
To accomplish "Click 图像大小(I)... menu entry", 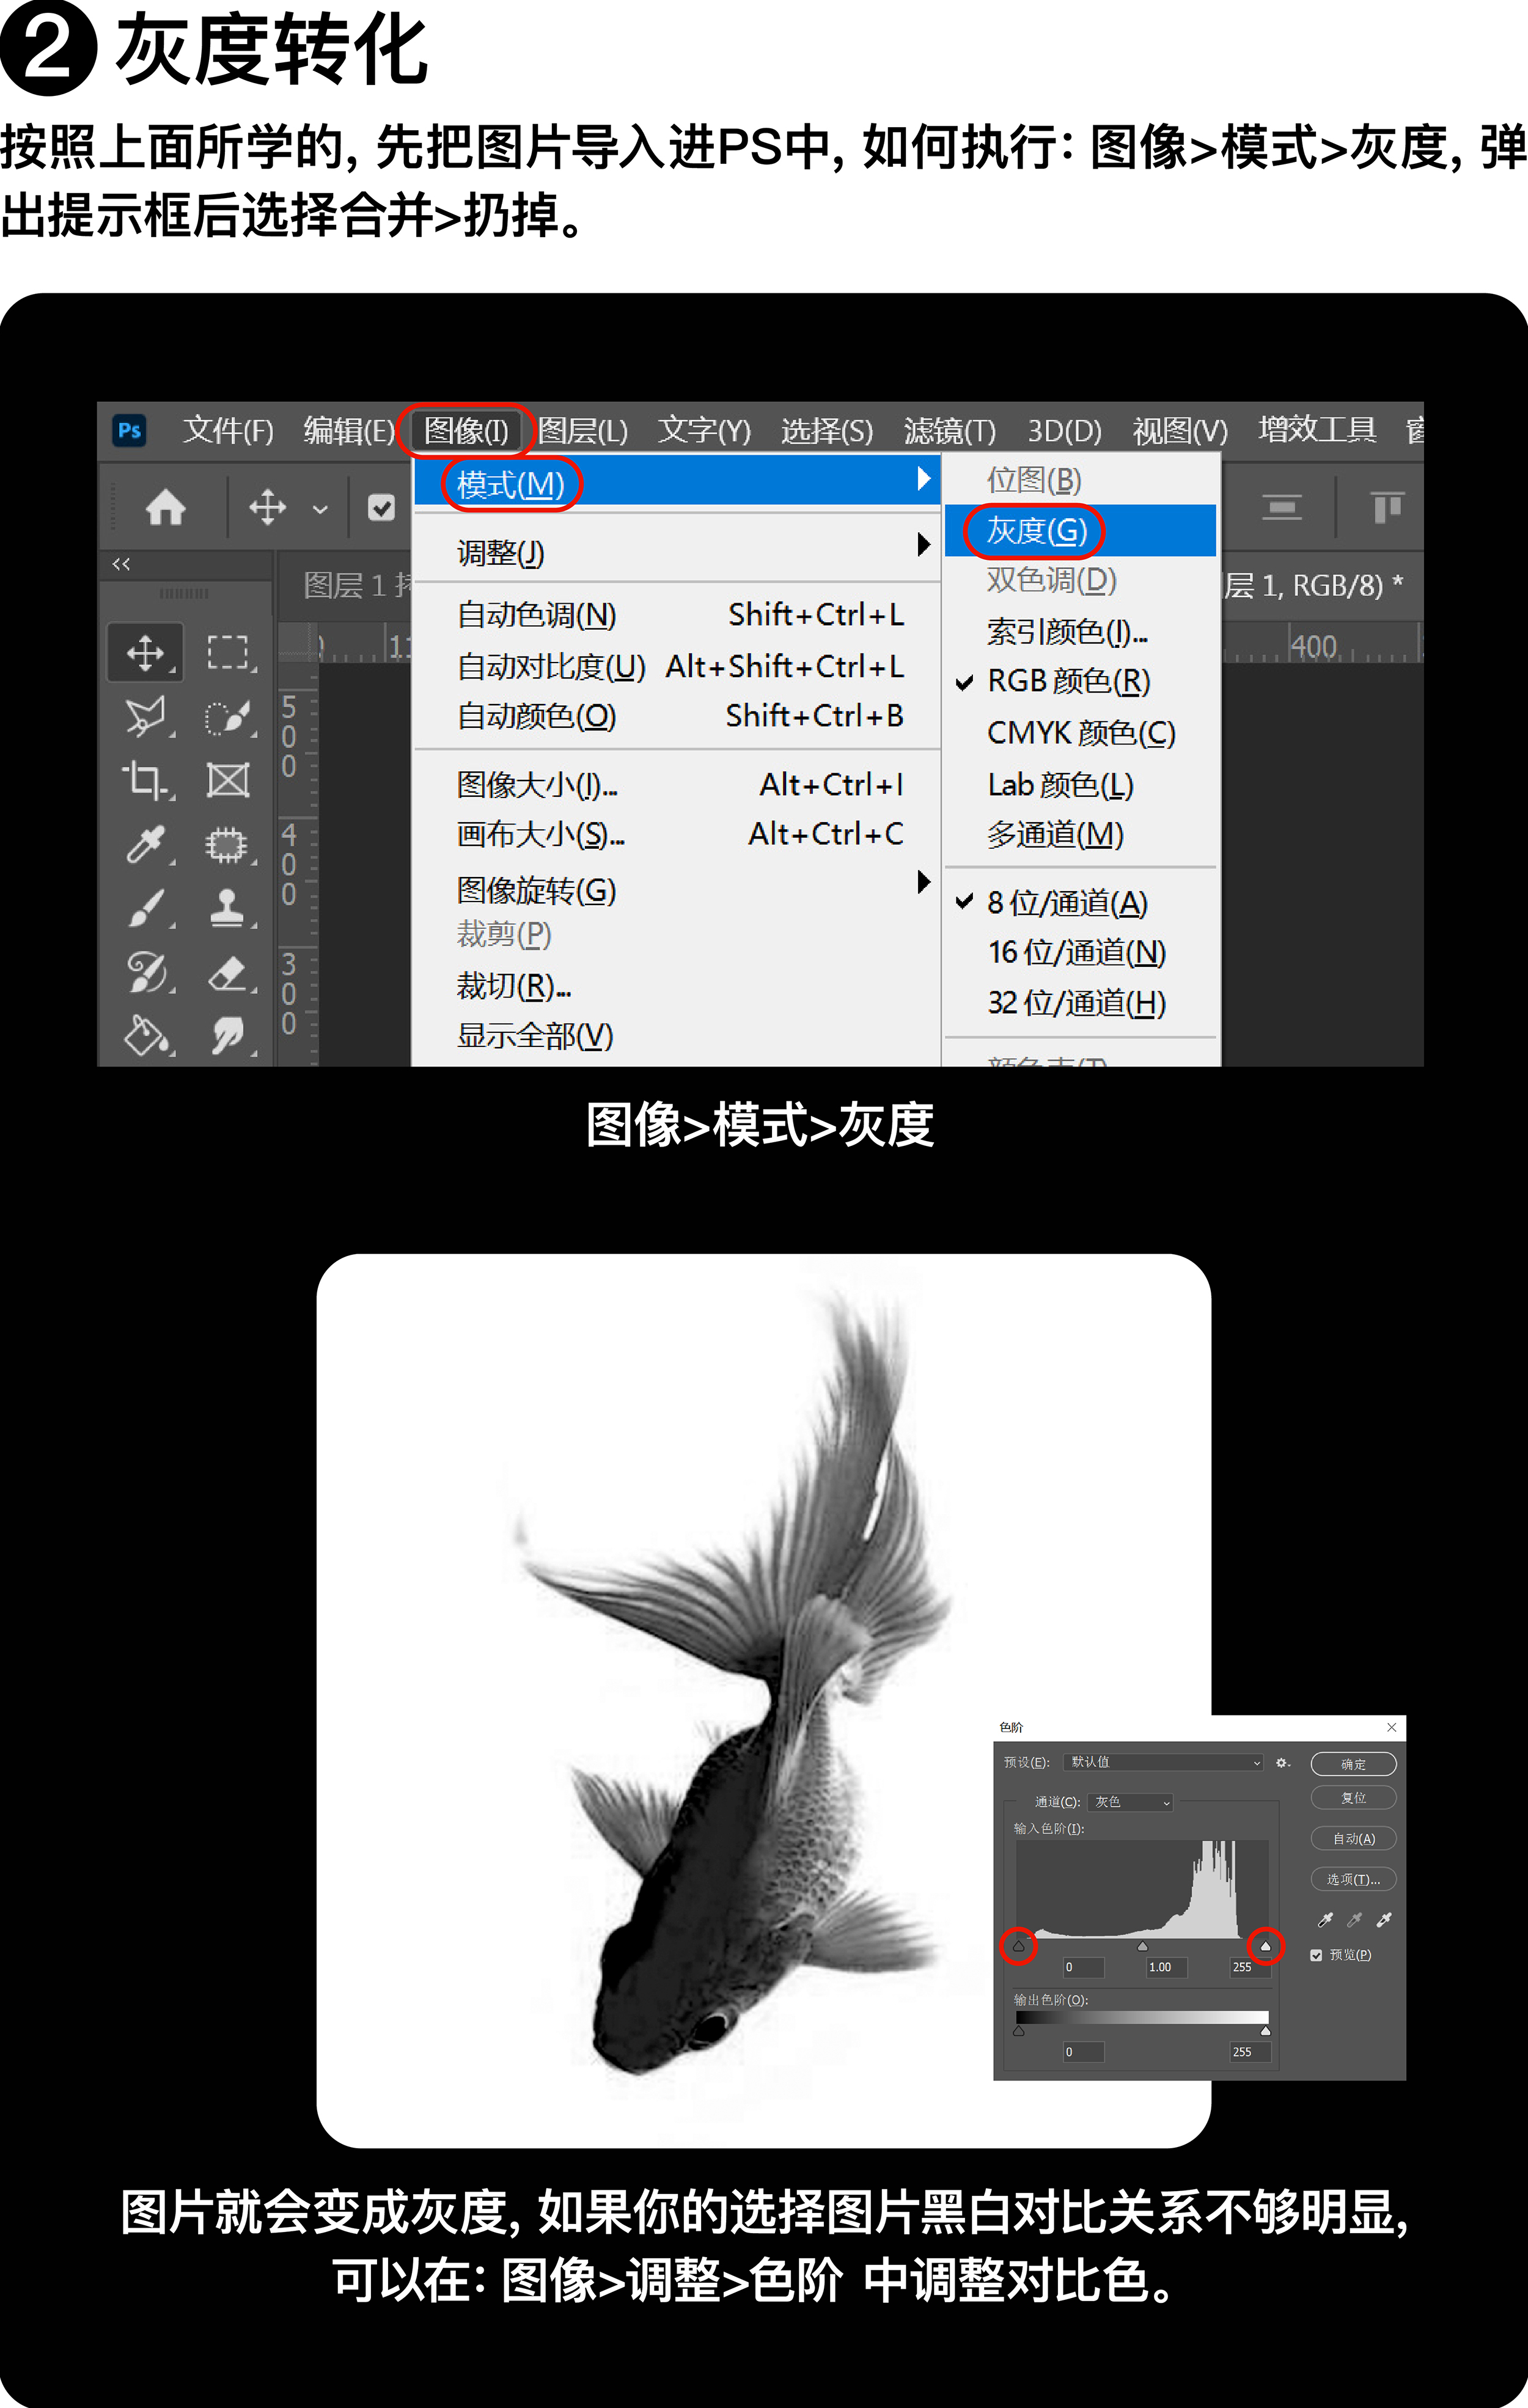I will [677, 785].
